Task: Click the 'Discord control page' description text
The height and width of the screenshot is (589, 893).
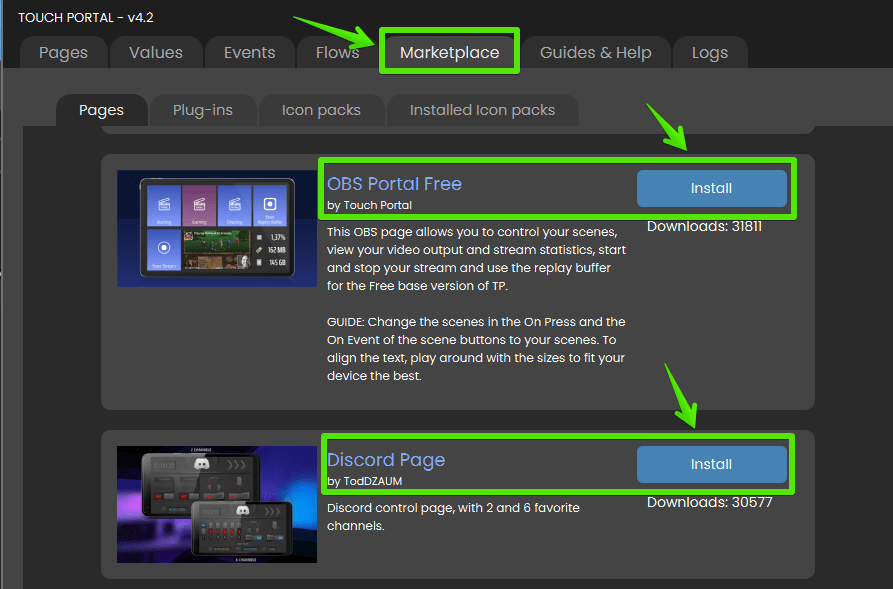Action: click(453, 517)
